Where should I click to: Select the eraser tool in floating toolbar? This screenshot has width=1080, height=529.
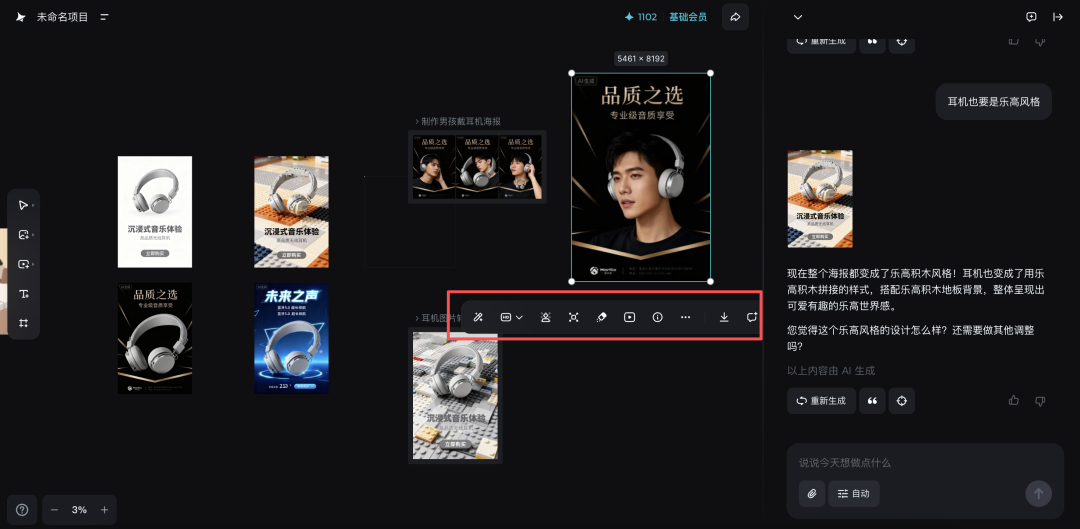(601, 318)
